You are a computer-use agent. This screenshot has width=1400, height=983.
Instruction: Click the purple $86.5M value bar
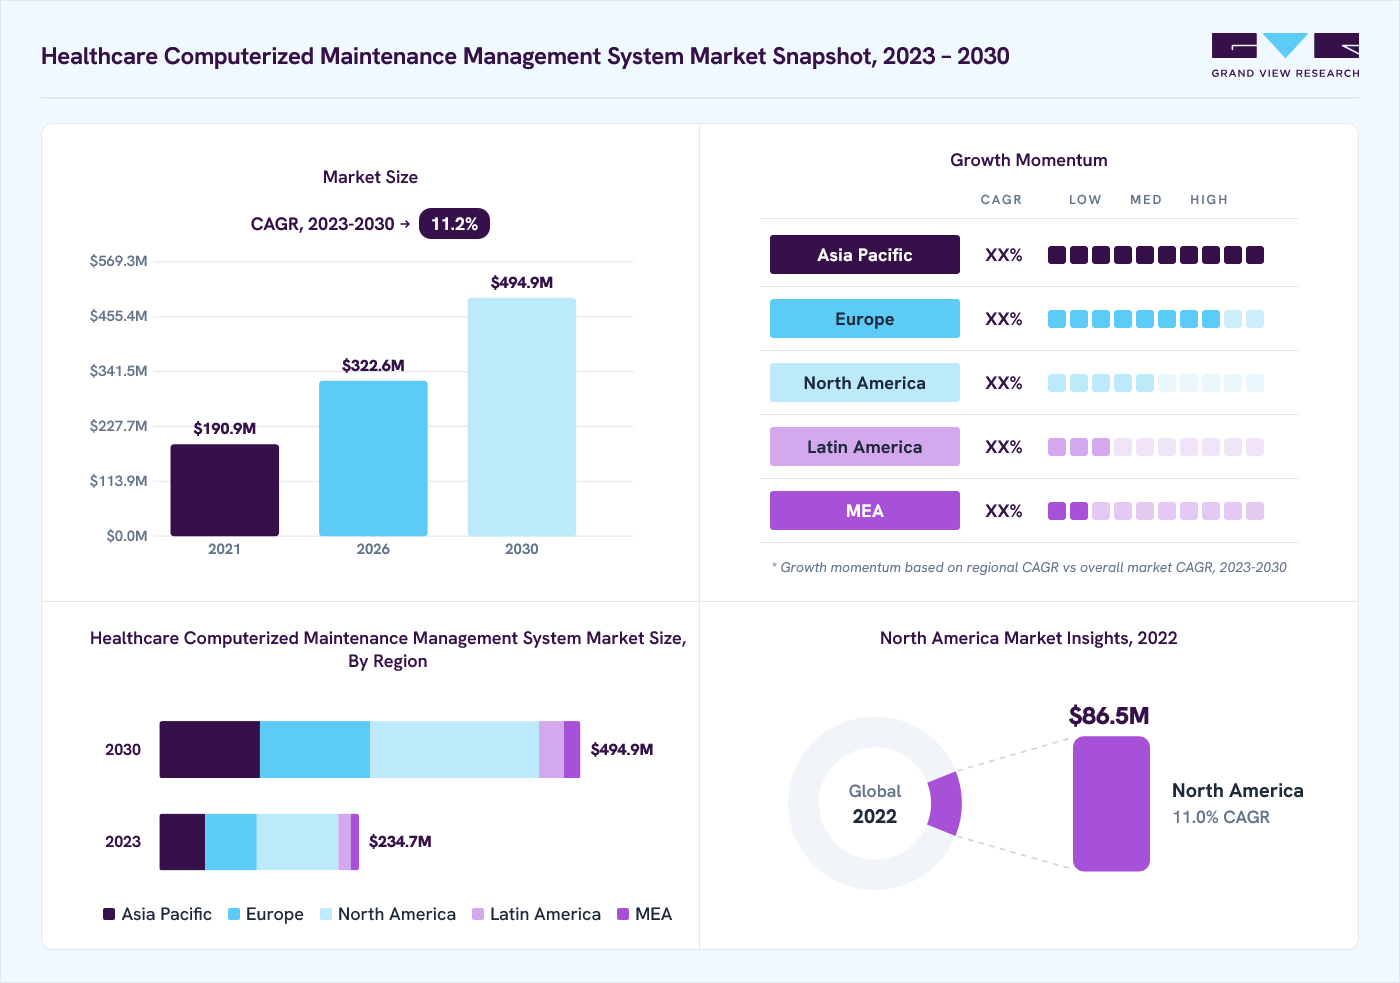coord(1111,804)
